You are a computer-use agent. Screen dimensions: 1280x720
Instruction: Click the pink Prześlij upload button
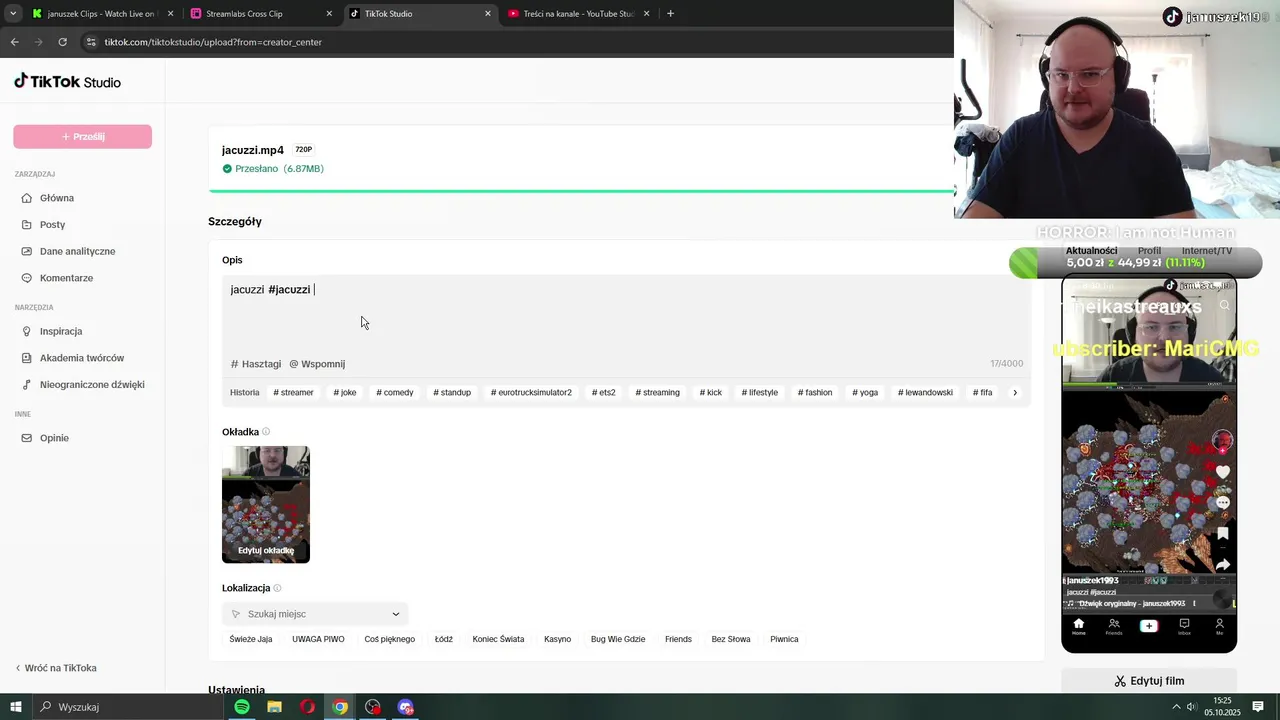(x=82, y=136)
